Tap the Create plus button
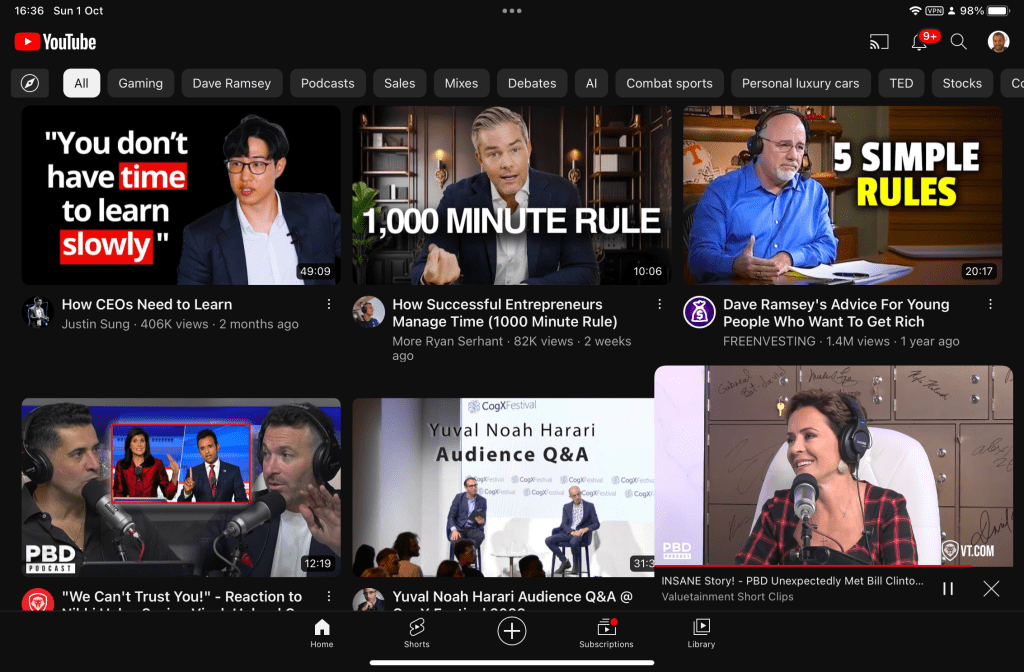This screenshot has height=672, width=1024. click(512, 632)
